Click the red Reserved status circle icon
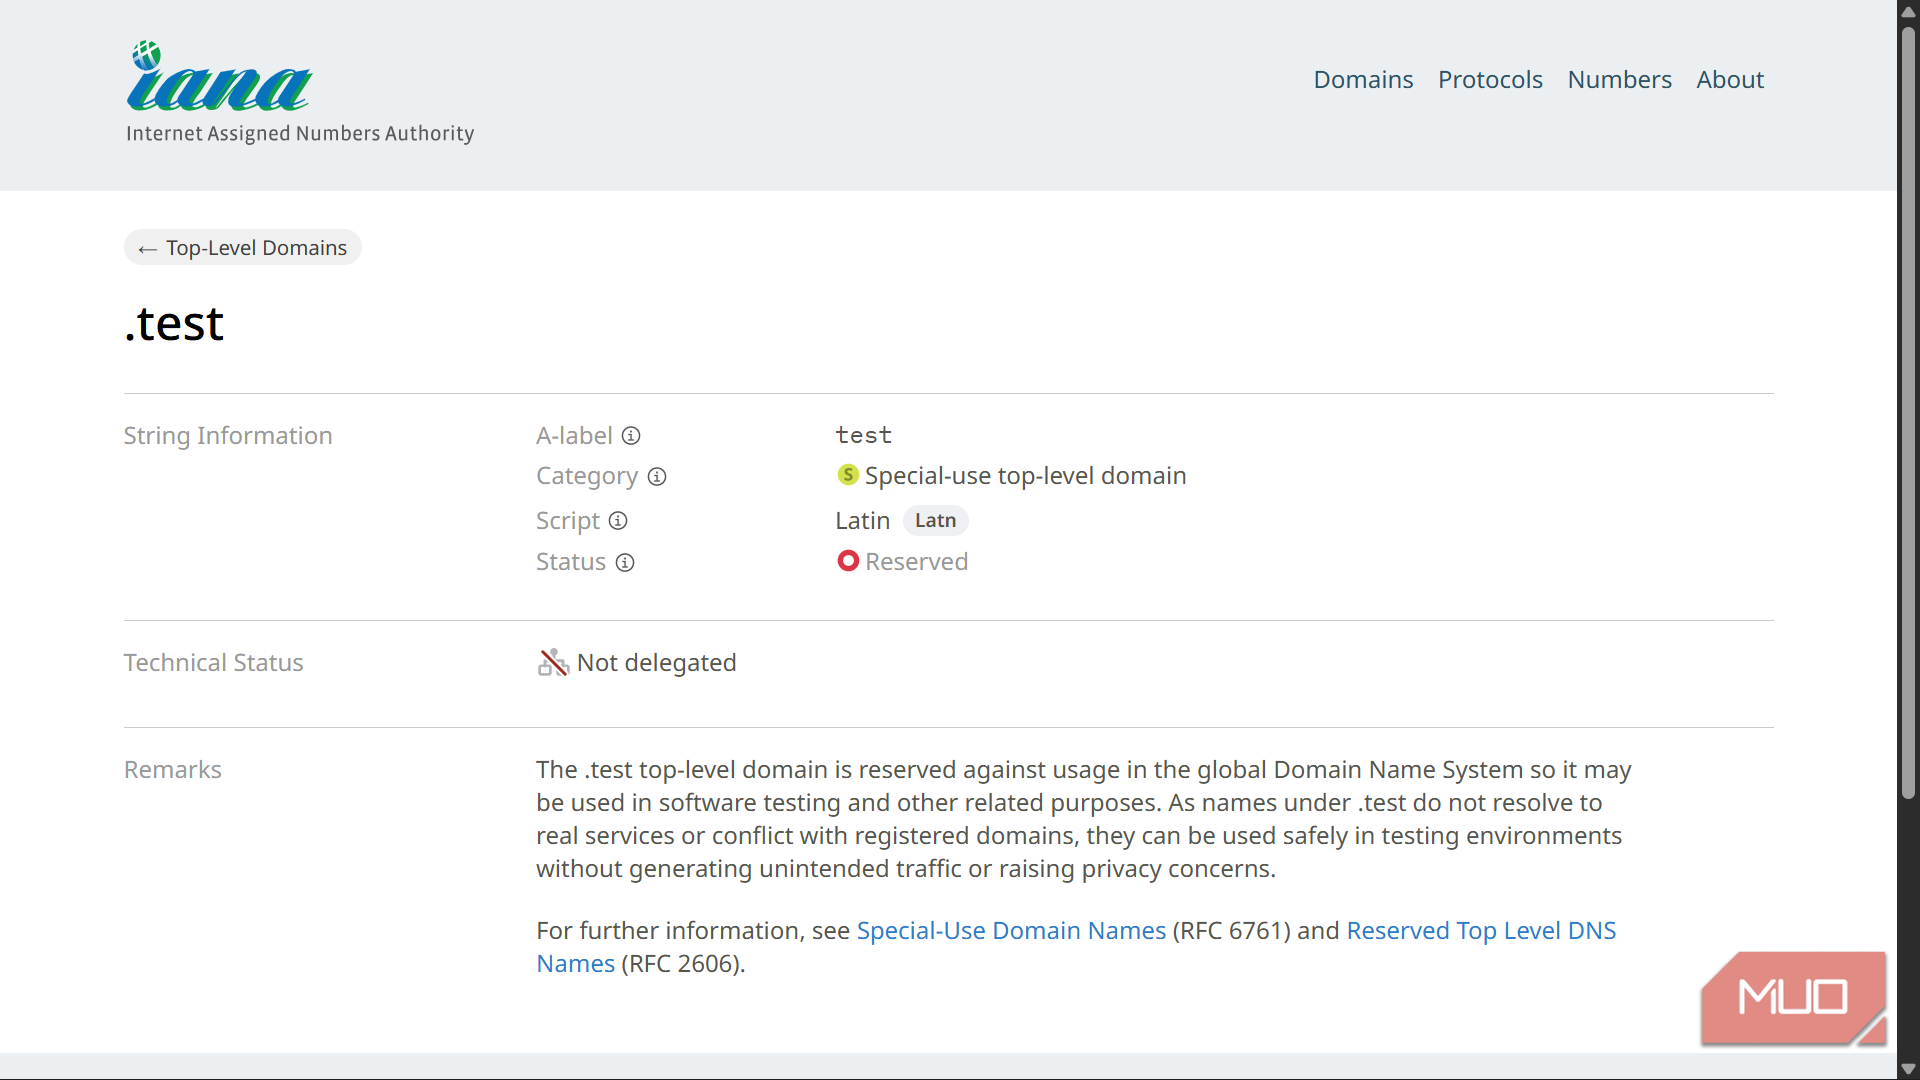 click(848, 561)
